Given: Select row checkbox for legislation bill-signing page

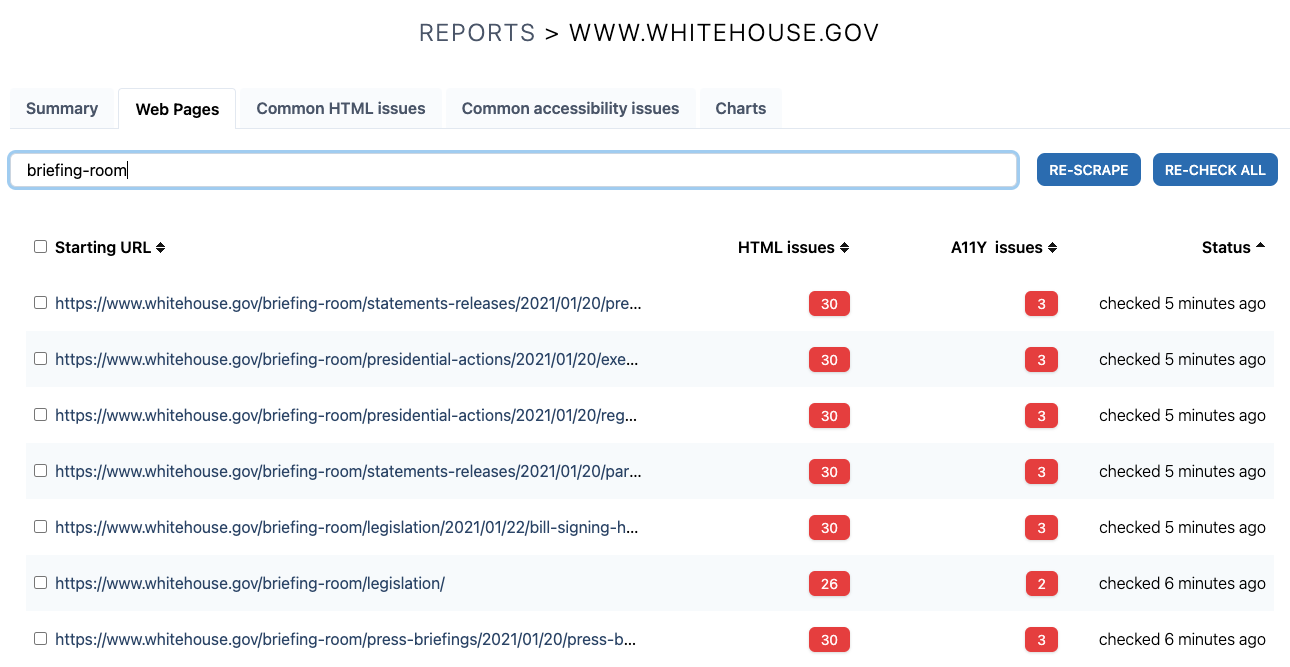Looking at the screenshot, I should pyautogui.click(x=40, y=526).
